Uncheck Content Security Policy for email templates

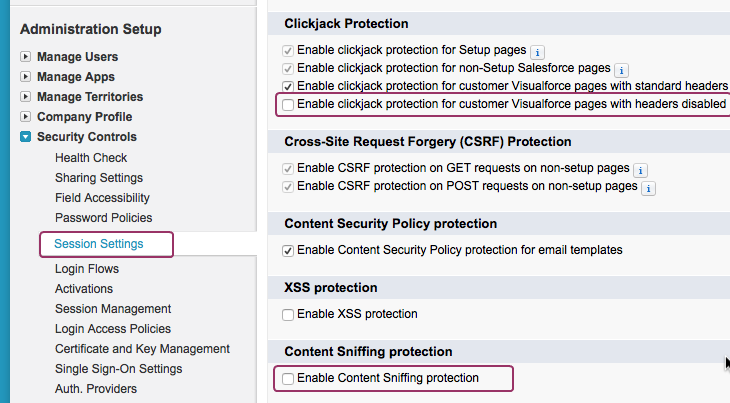(288, 251)
